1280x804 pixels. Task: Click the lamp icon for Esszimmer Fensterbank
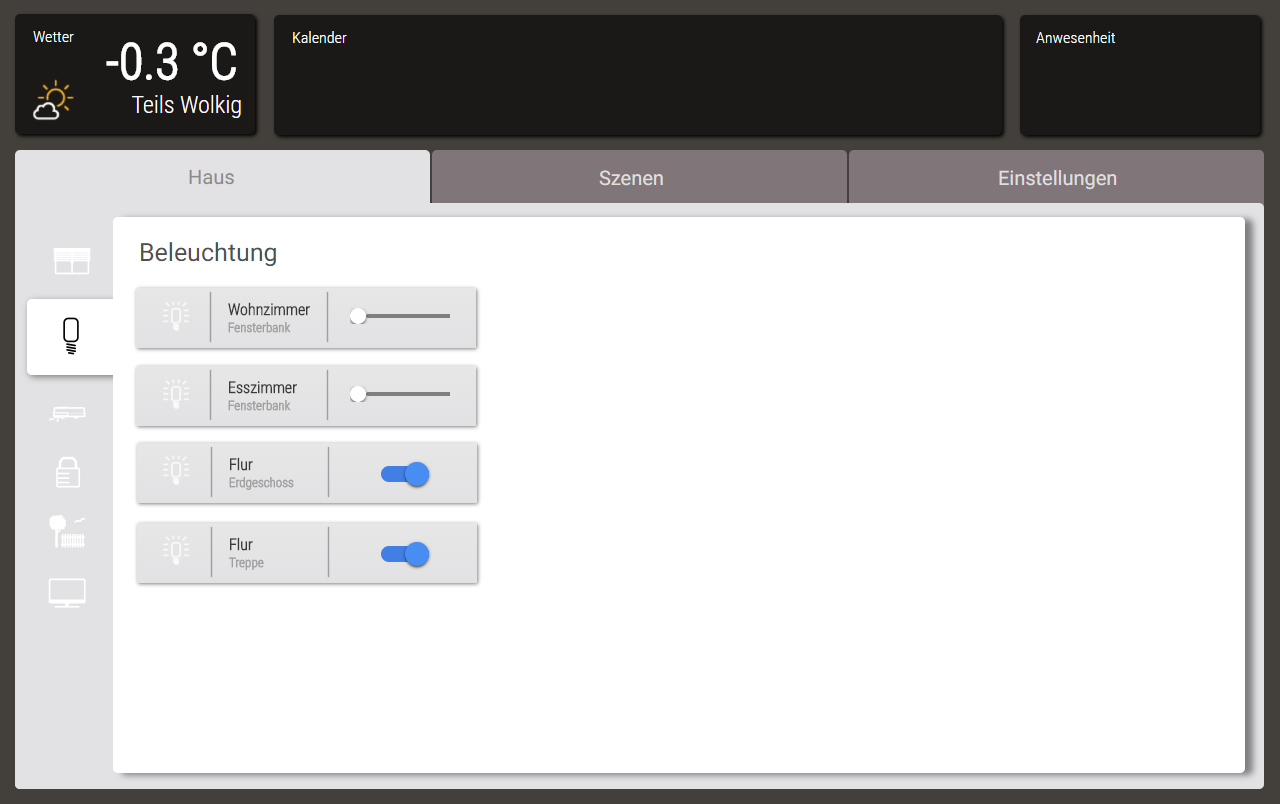click(x=176, y=395)
